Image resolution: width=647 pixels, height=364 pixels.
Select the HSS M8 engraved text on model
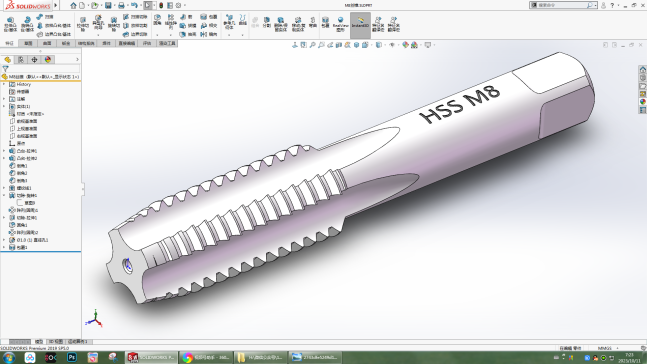459,104
